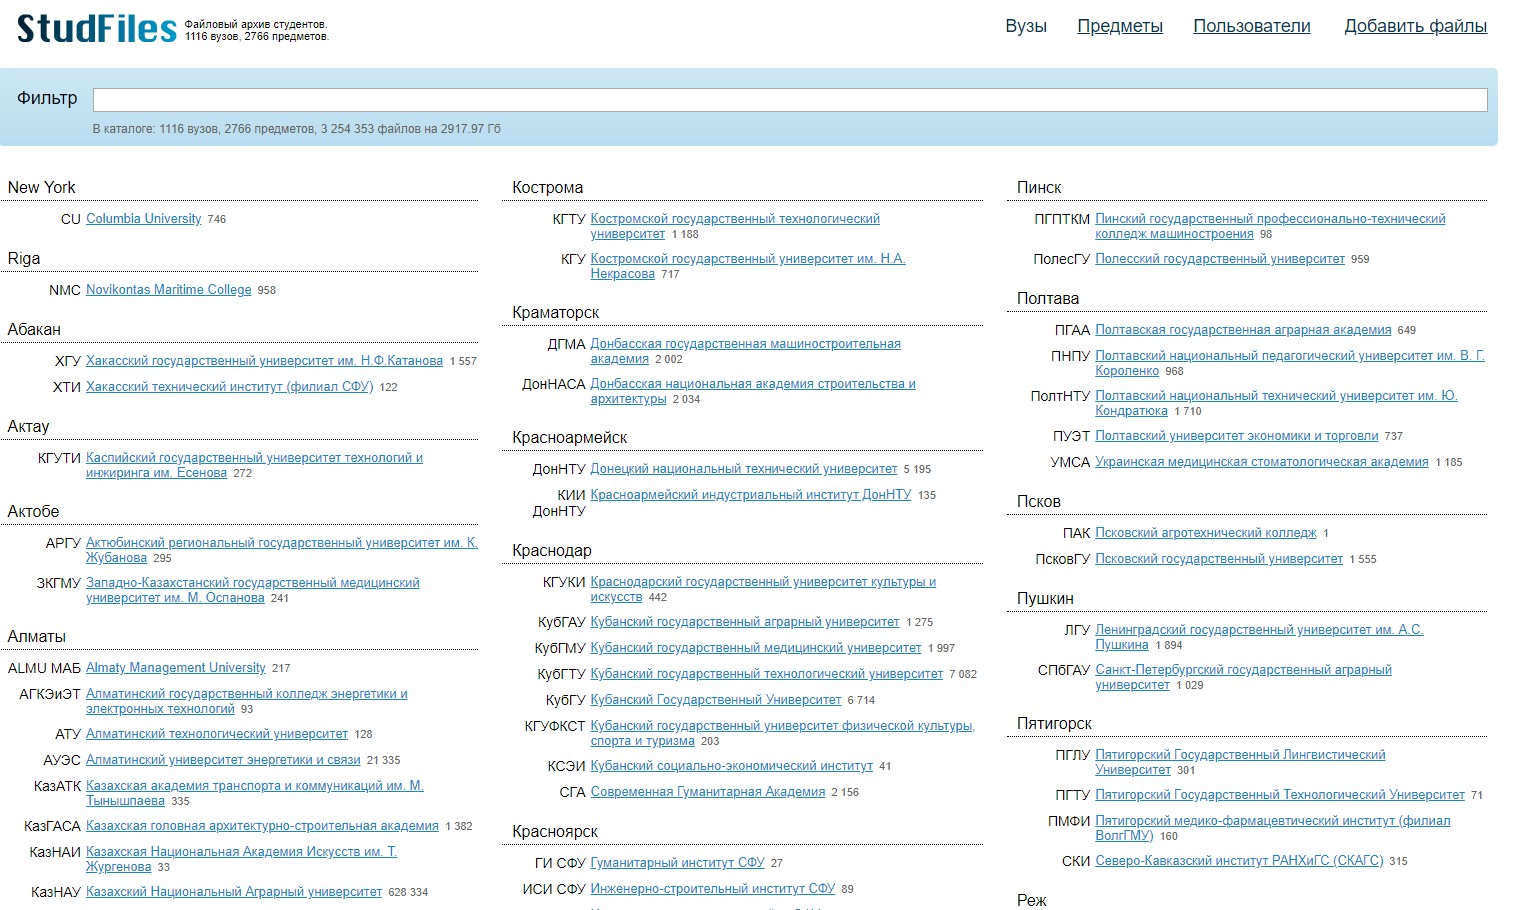The height and width of the screenshot is (910, 1514).
Task: Open Актюбинский региональный государственный университет link
Action: pyautogui.click(x=282, y=550)
